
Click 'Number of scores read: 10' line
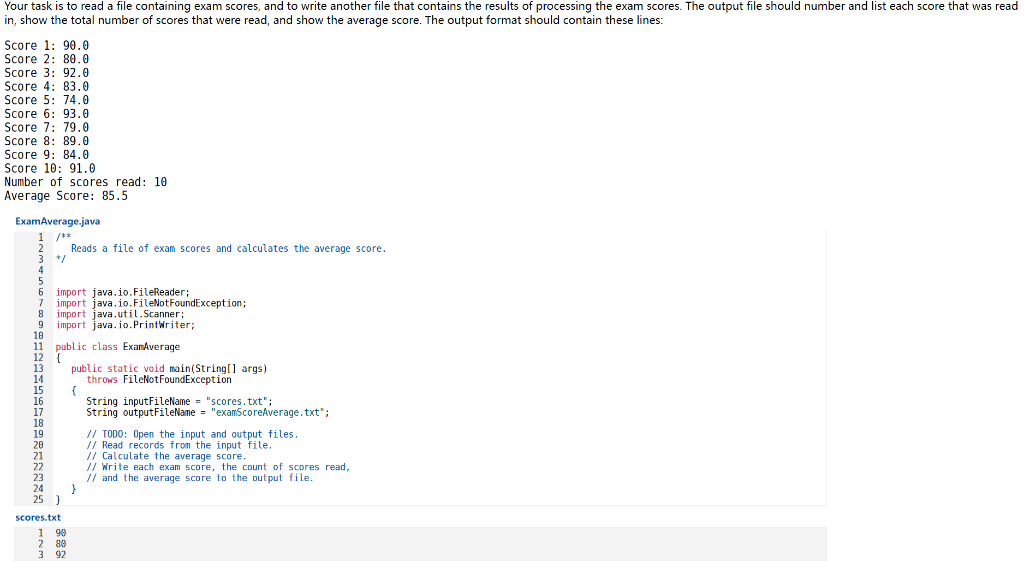[x=86, y=182]
